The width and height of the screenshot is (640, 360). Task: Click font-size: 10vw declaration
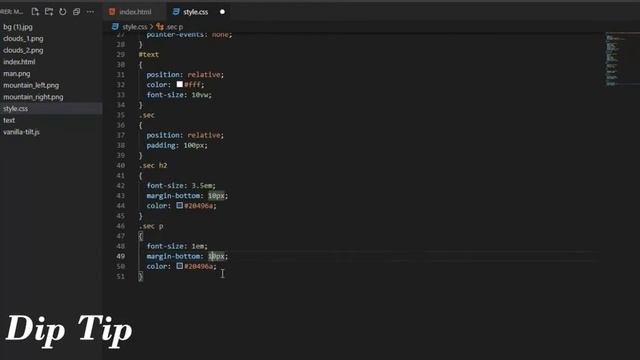[x=179, y=95]
